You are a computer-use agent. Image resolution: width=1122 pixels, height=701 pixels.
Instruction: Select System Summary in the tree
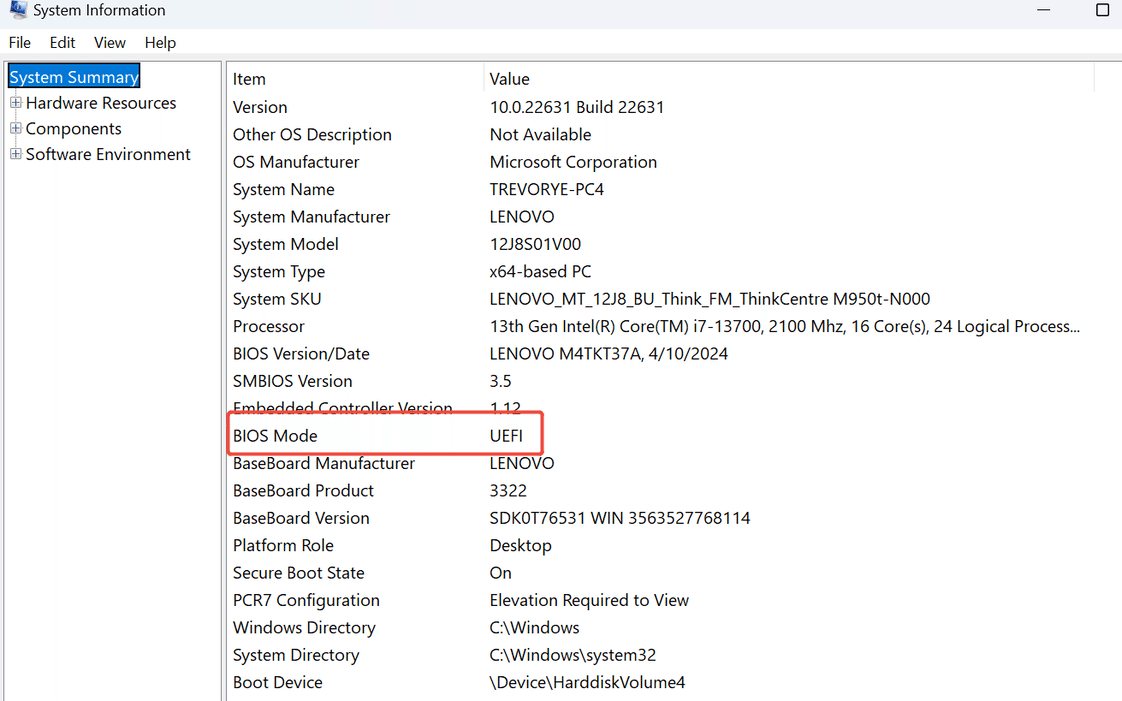[74, 77]
